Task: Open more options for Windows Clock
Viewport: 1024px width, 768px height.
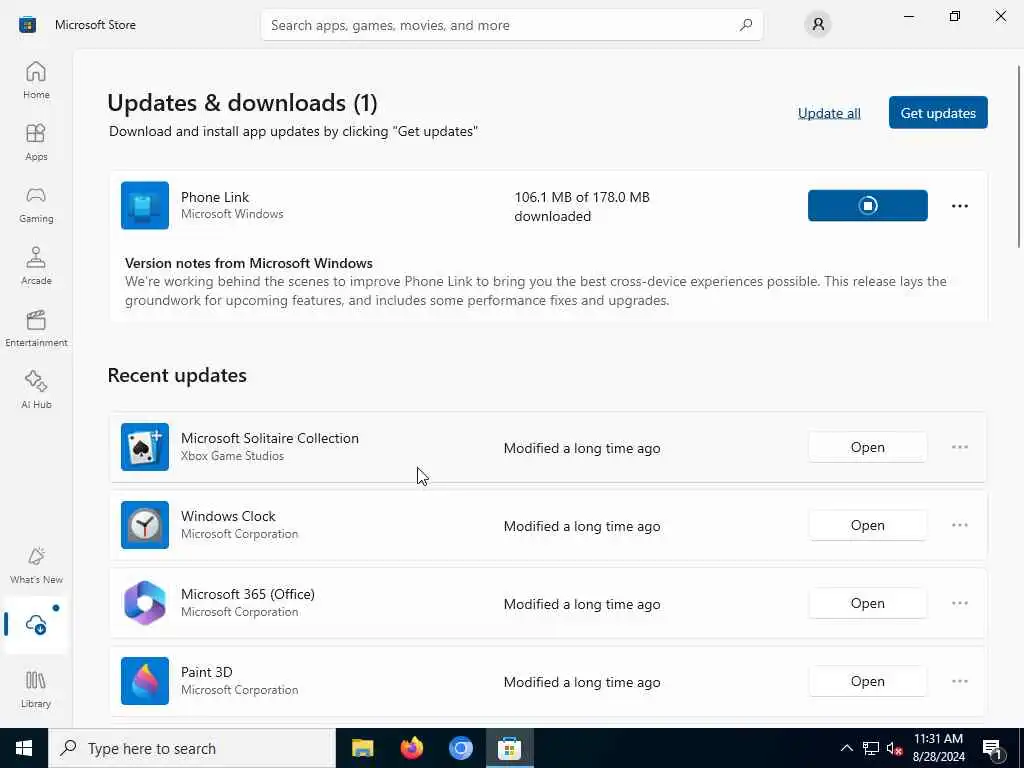Action: point(959,525)
